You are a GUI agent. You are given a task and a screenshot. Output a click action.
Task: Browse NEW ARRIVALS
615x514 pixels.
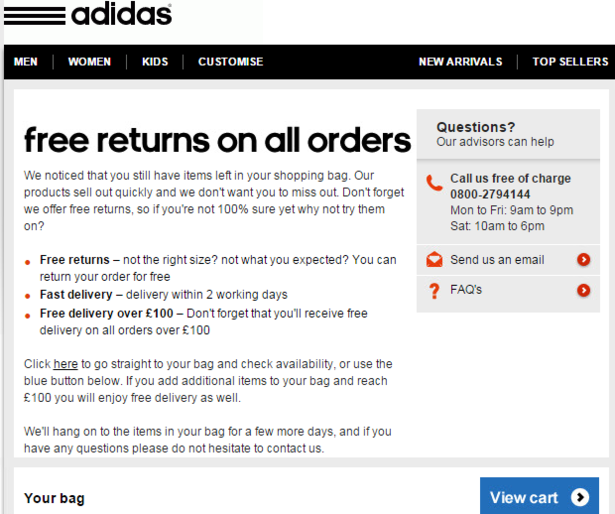pyautogui.click(x=460, y=62)
